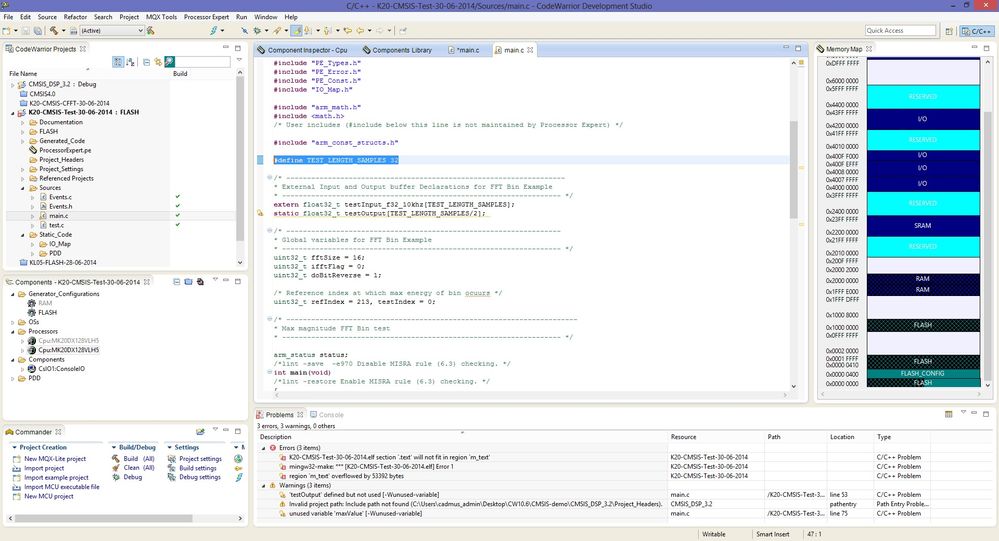
Task: Click search icon beside Projects filter field
Action: tap(169, 62)
